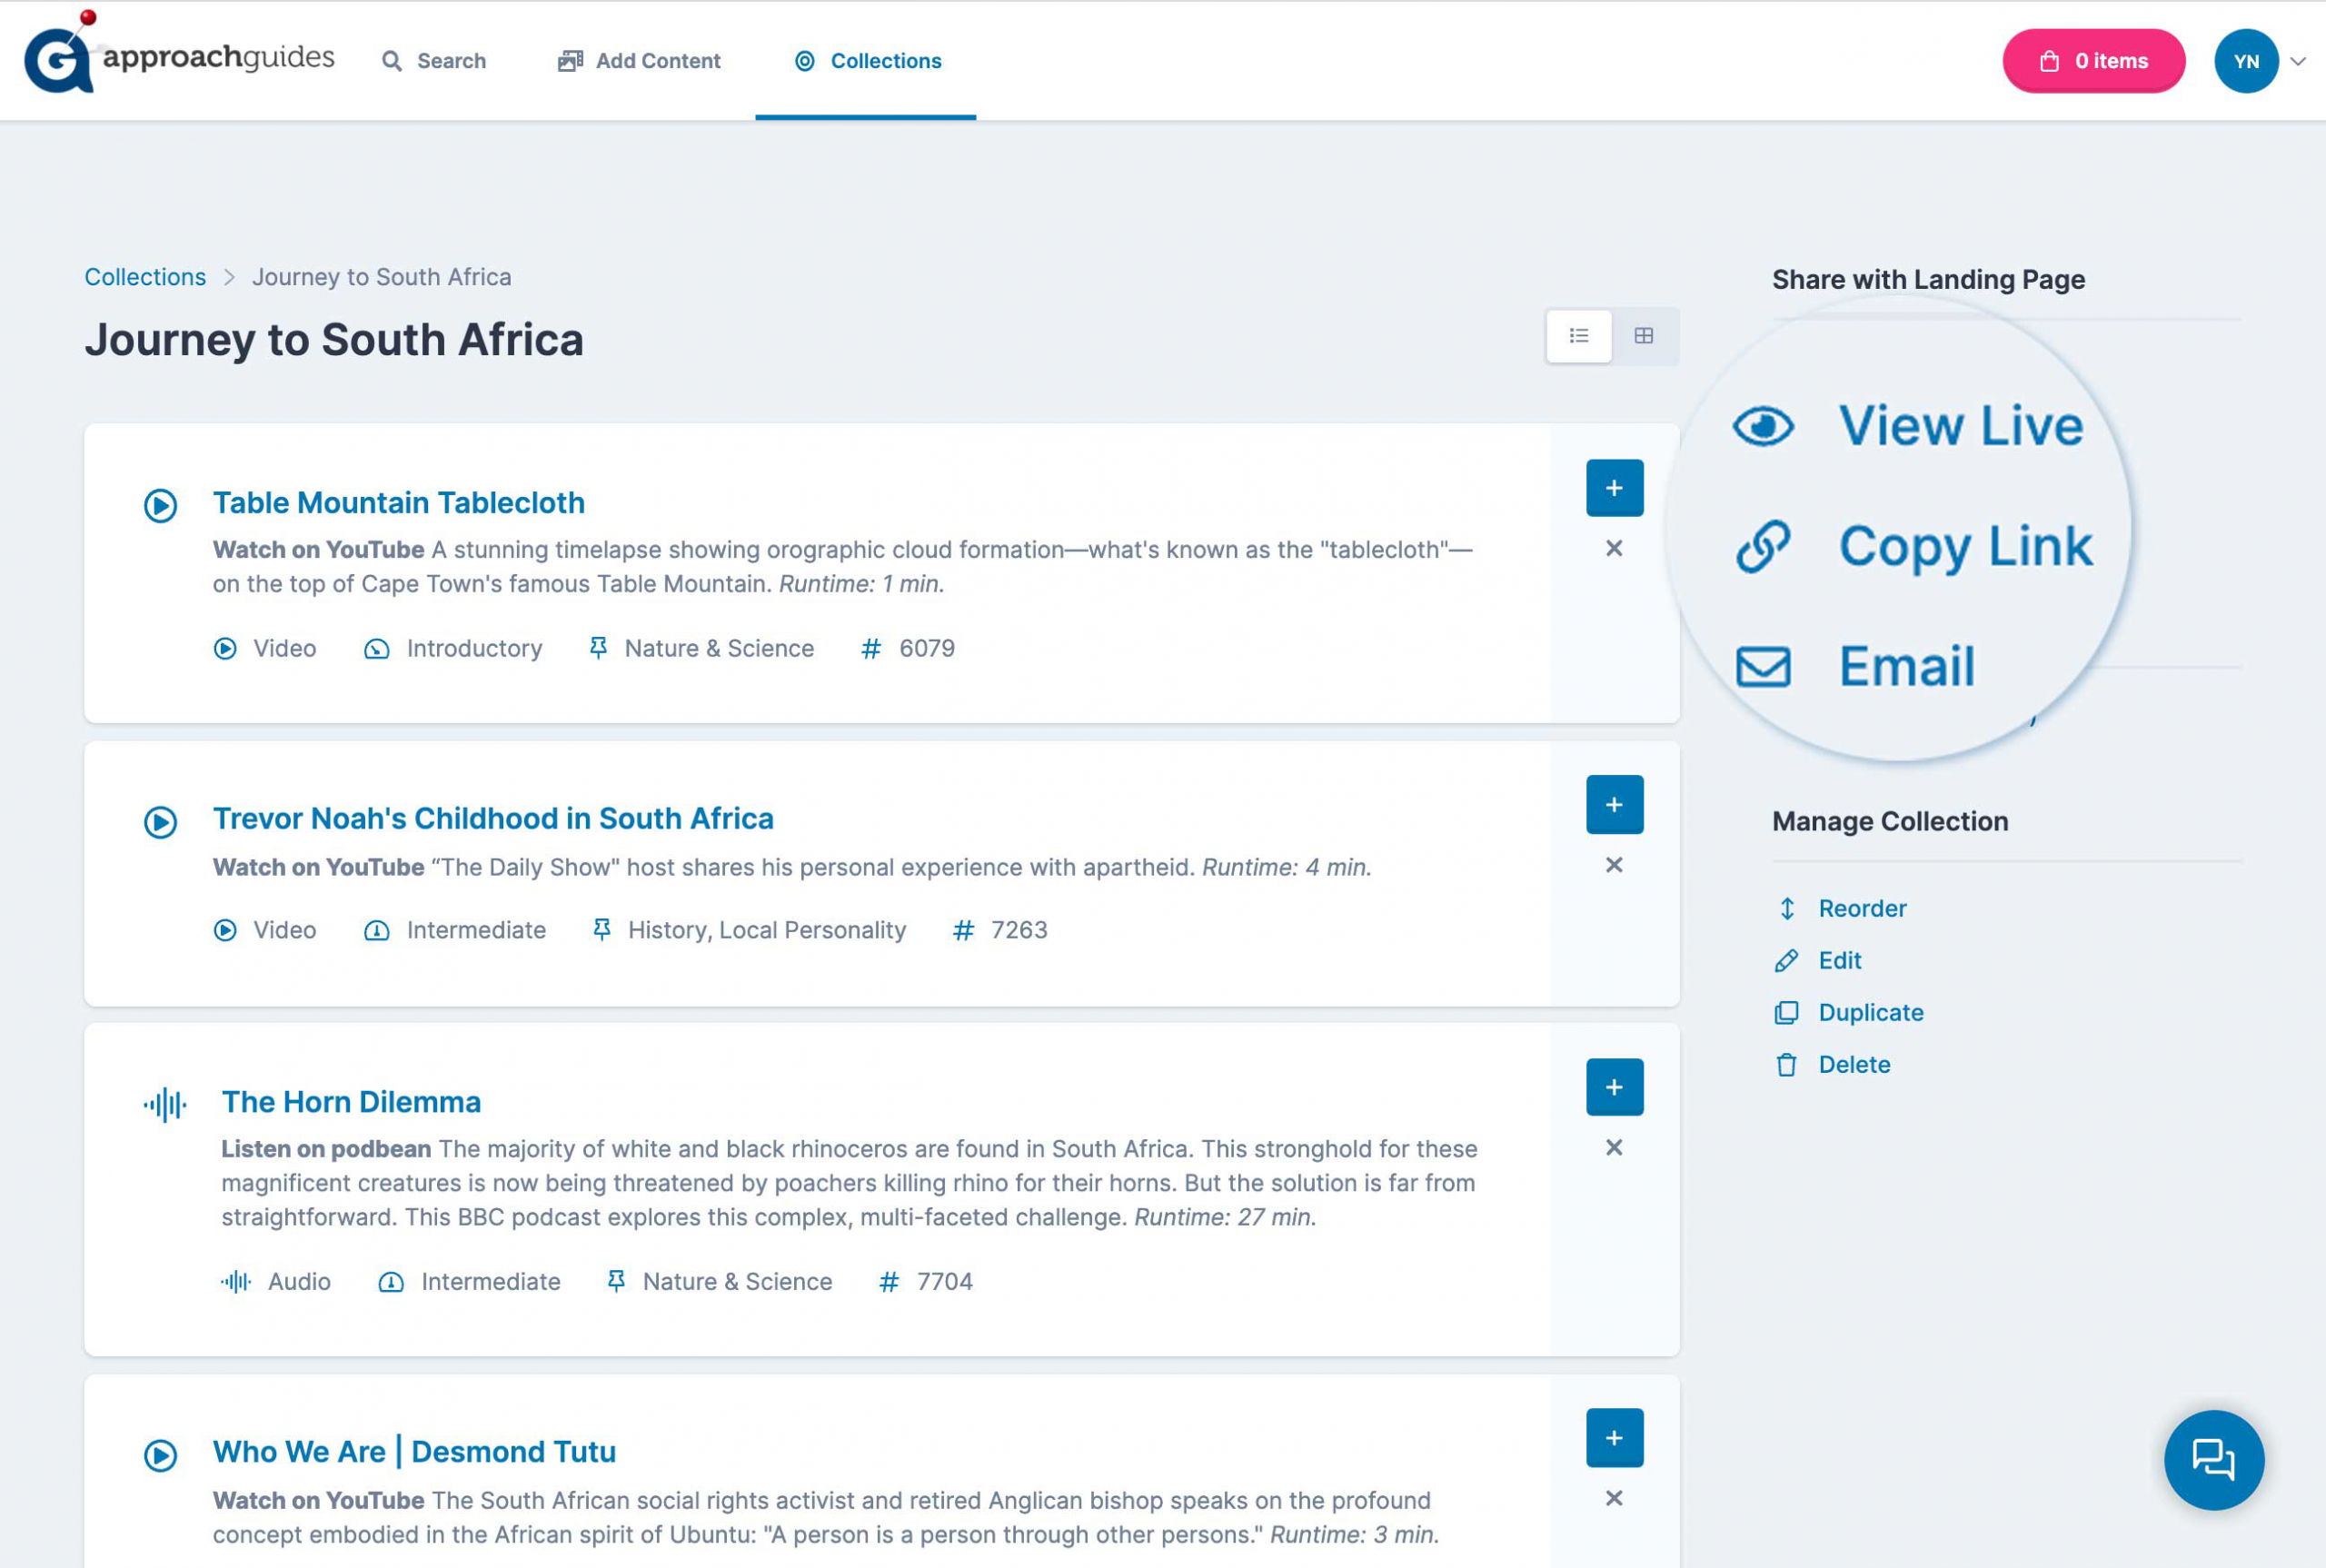Click hash icon next to 7704
This screenshot has height=1568, width=2326.
pos(888,1282)
